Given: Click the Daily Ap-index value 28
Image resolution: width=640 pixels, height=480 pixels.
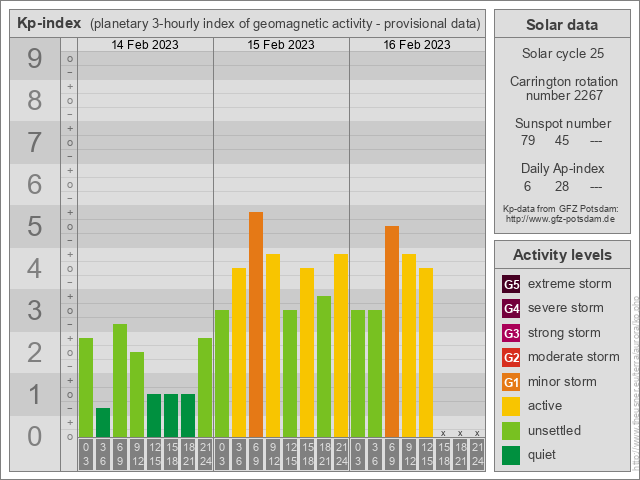Looking at the screenshot, I should click(562, 186).
